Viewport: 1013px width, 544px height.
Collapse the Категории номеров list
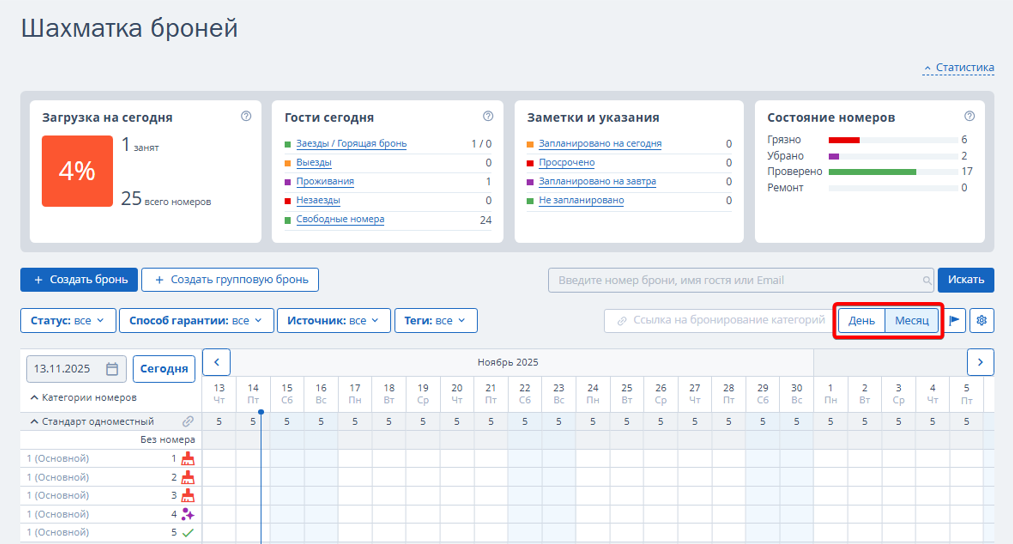coord(34,398)
